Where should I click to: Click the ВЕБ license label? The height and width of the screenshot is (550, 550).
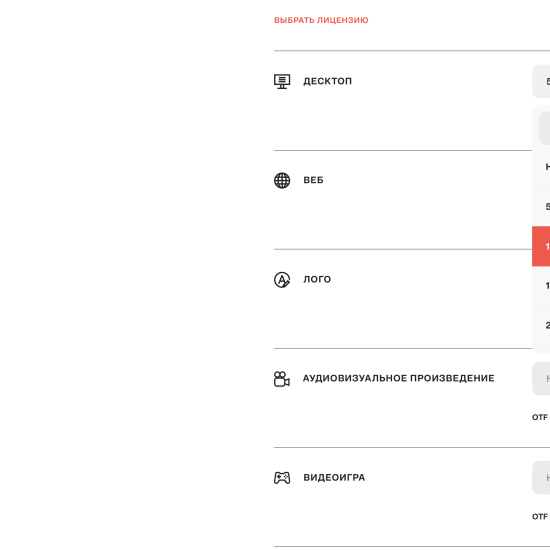pyautogui.click(x=313, y=180)
